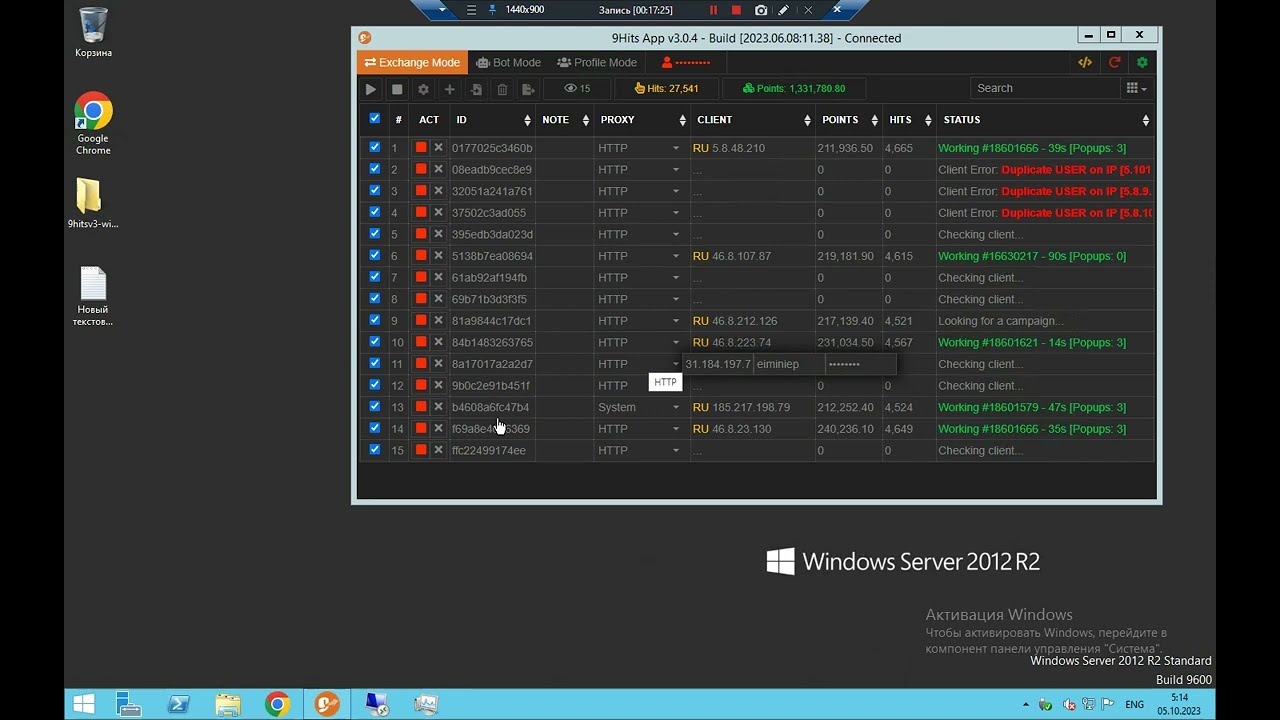Click language indicator ENG in tray

(1134, 705)
